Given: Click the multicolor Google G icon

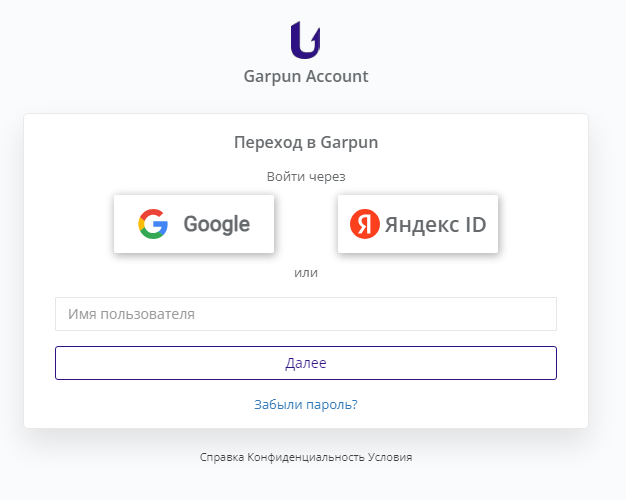Looking at the screenshot, I should pos(153,224).
